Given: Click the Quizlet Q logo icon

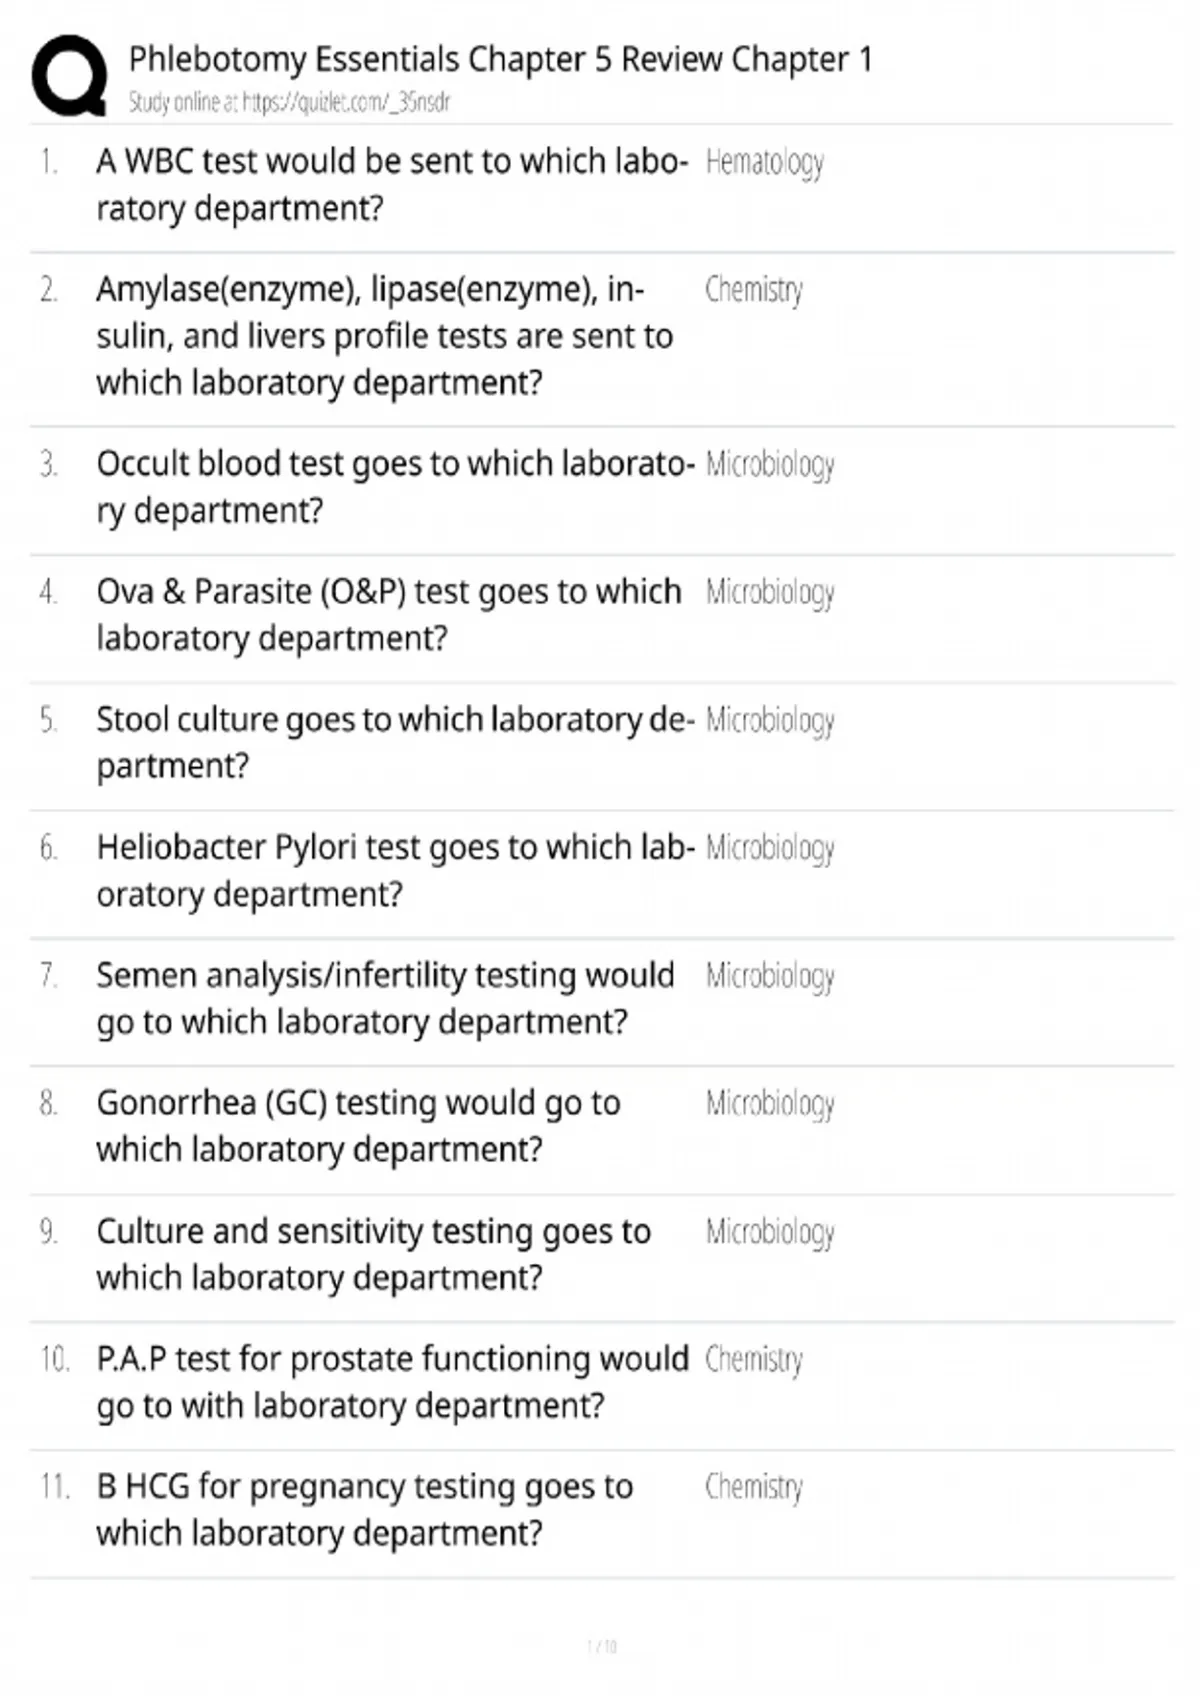Looking at the screenshot, I should [70, 76].
